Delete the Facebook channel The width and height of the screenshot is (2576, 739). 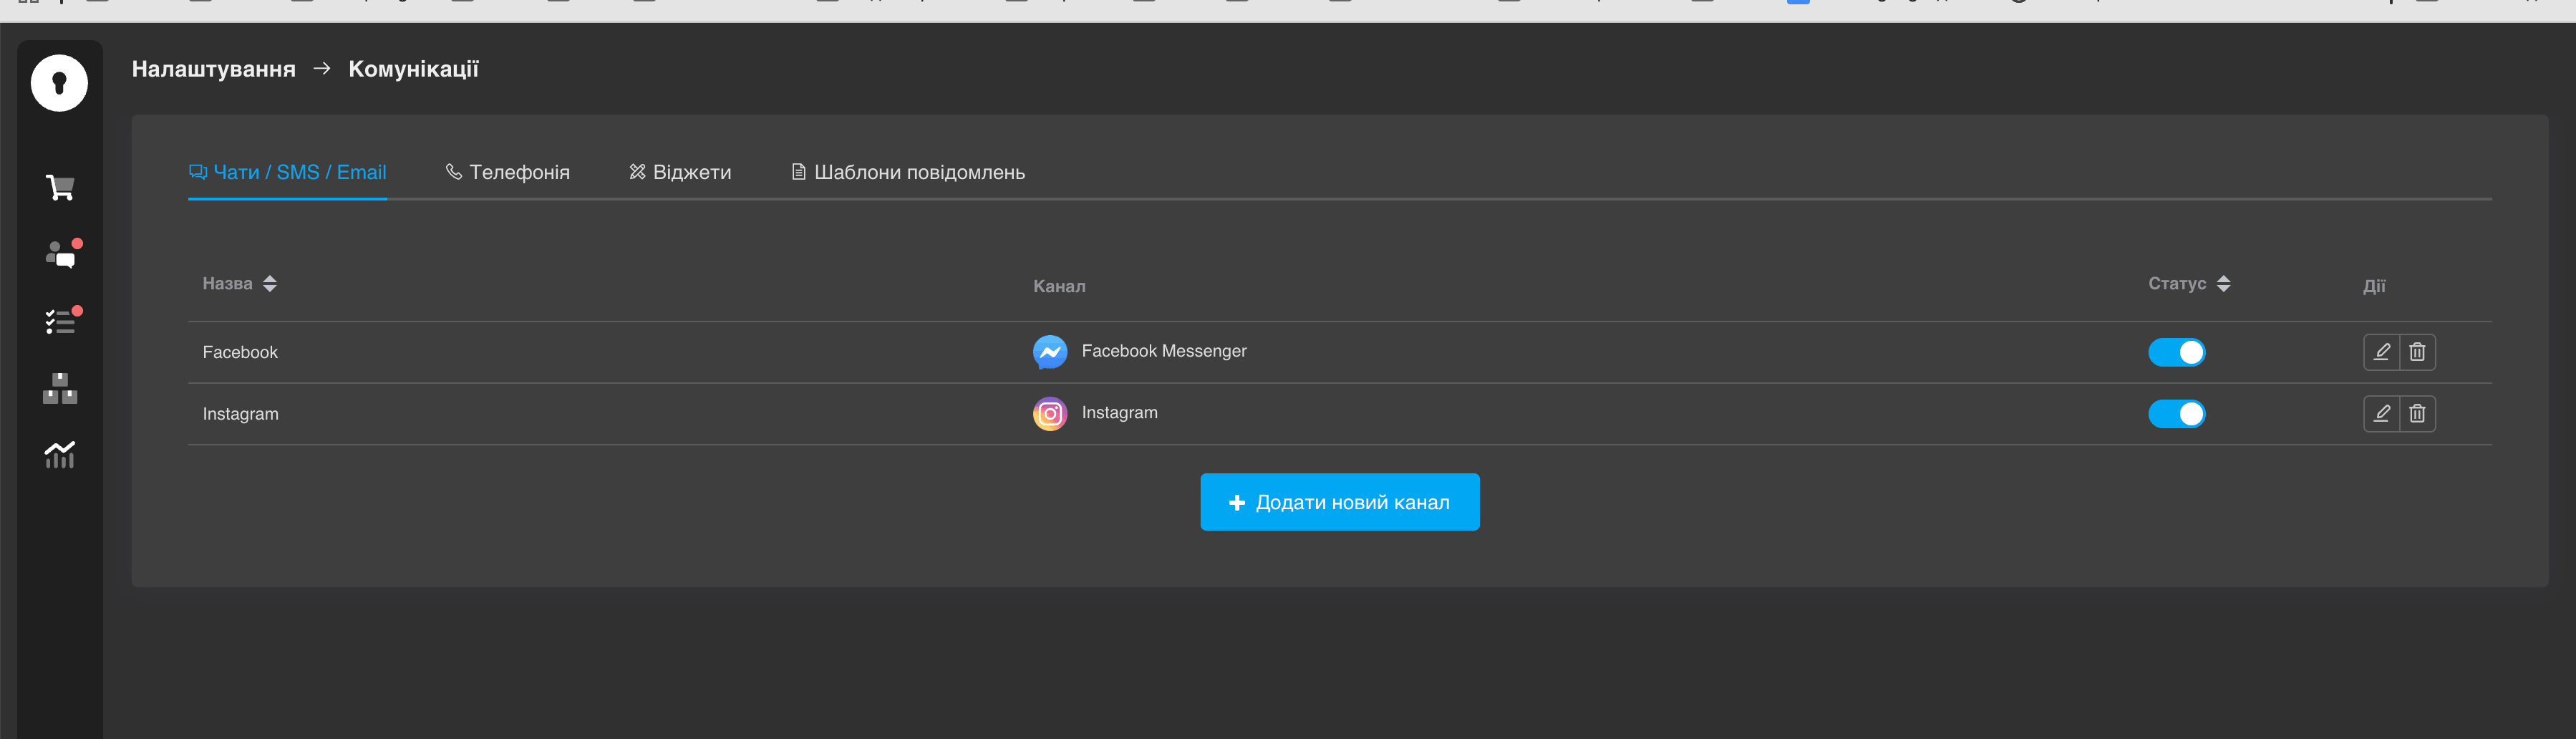(x=2417, y=352)
